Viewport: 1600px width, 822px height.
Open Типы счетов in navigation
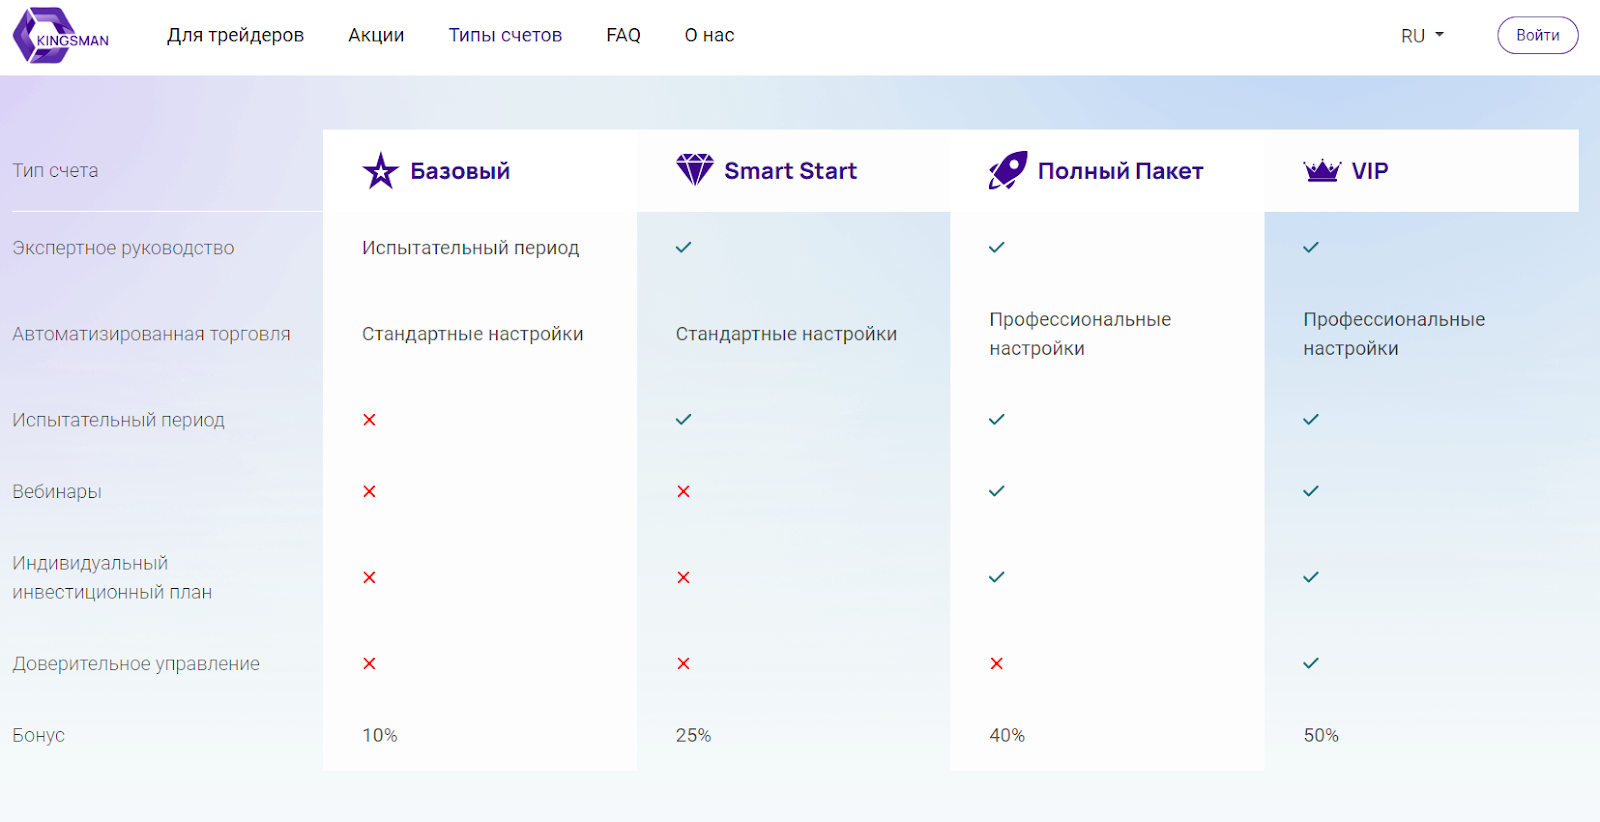tap(505, 35)
